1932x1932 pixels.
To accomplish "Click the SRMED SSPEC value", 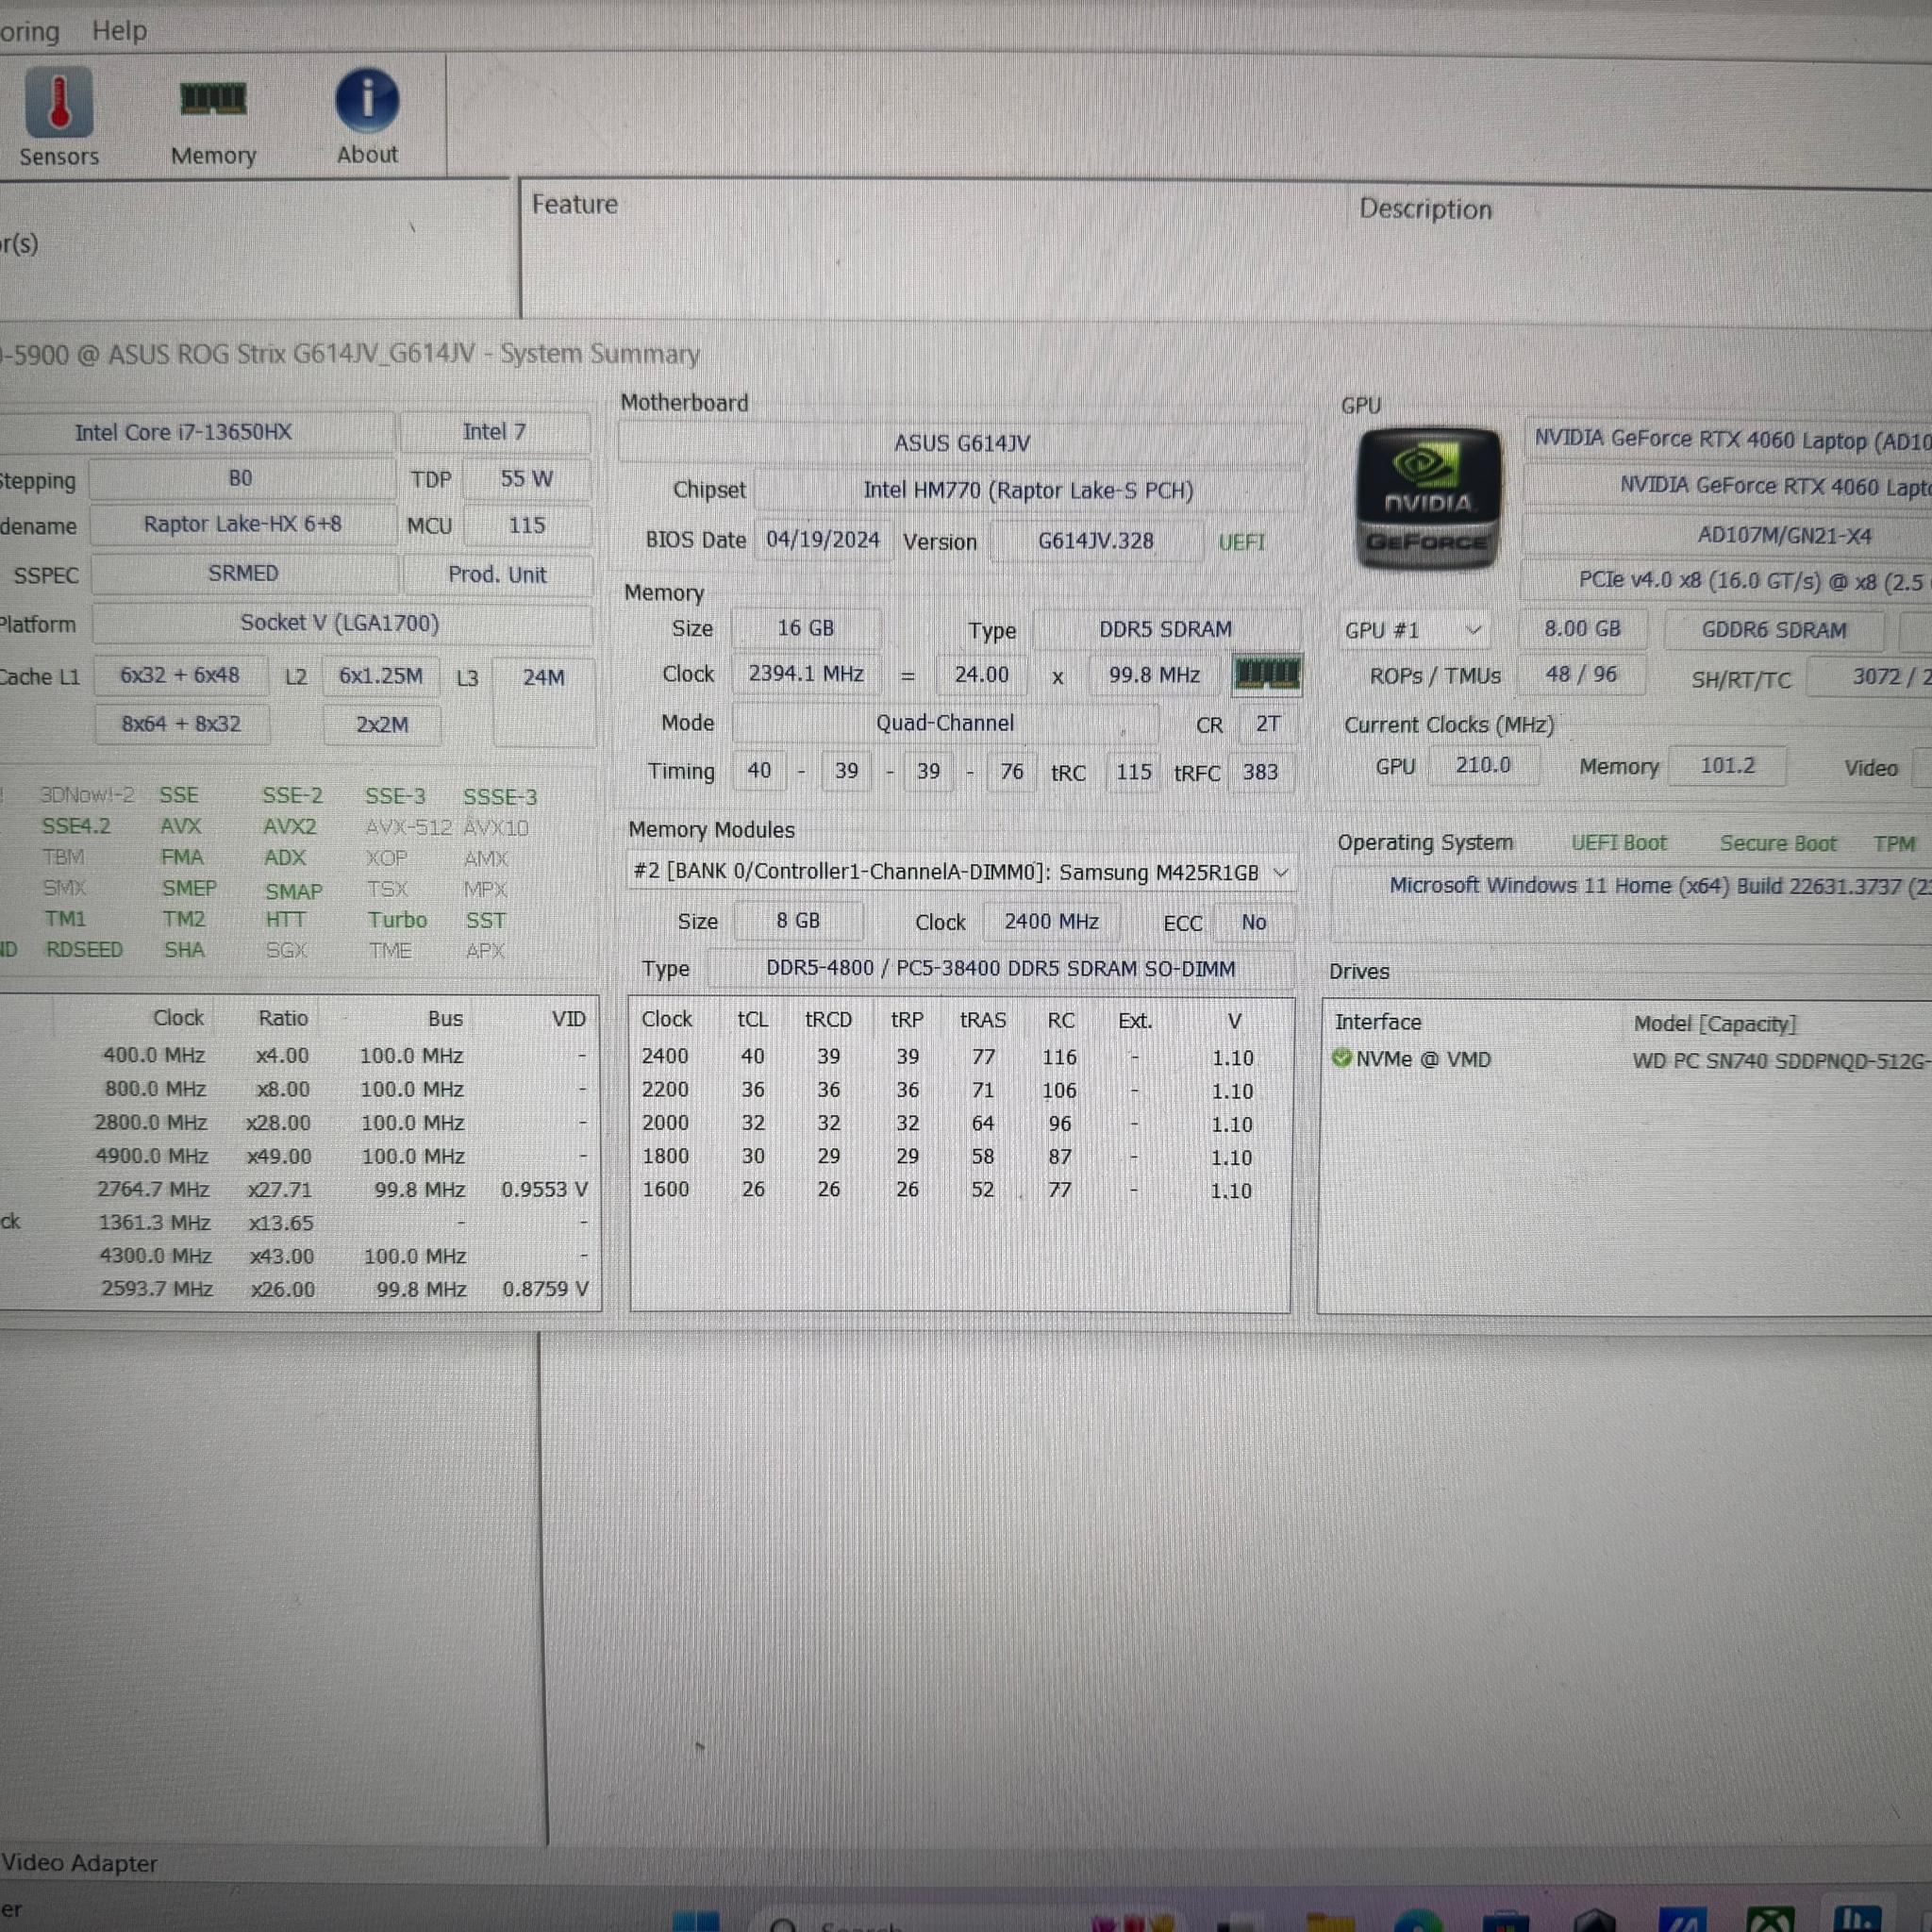I will pos(243,574).
